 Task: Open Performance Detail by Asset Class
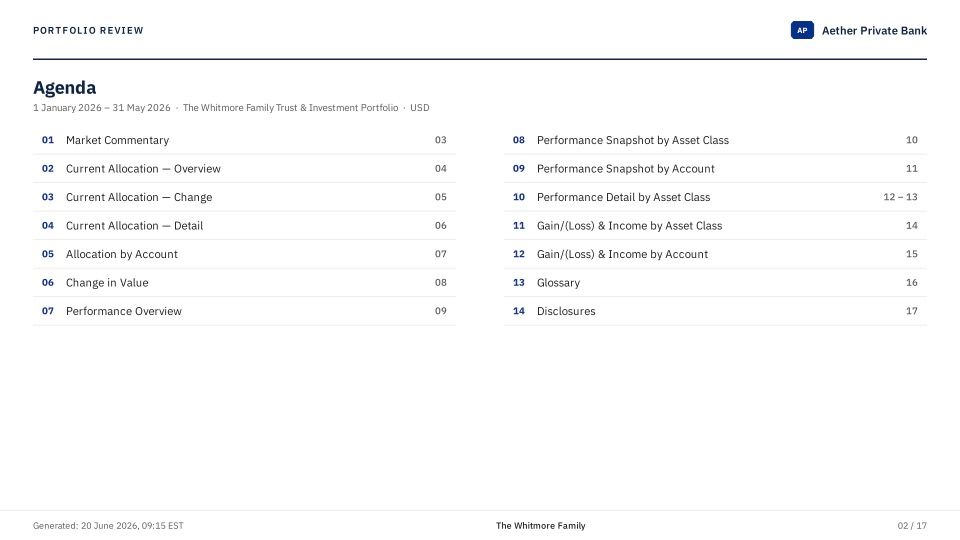tap(715, 197)
